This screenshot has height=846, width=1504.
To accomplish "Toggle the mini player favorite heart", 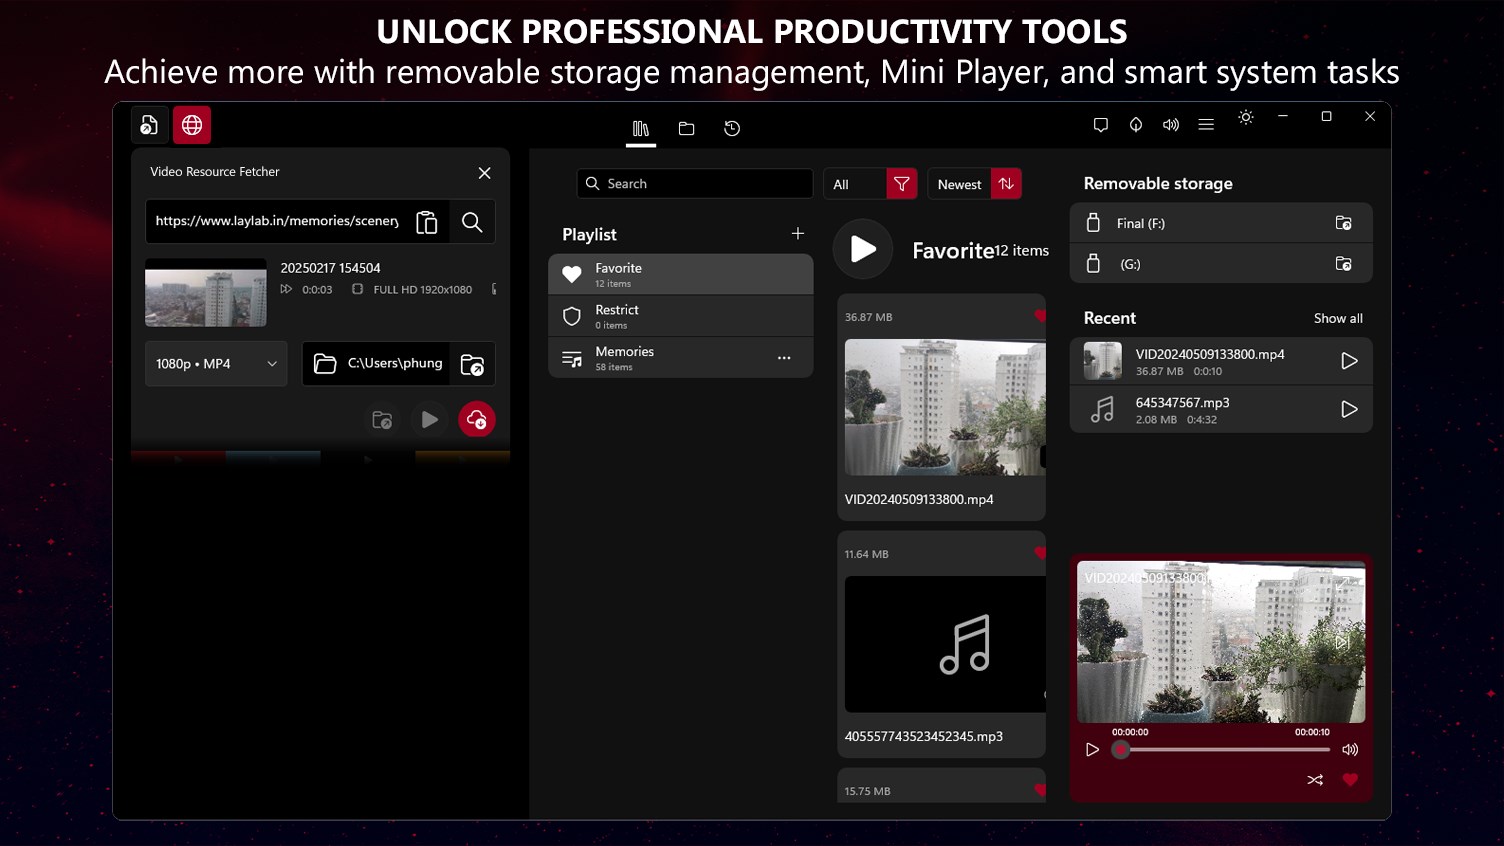I will pyautogui.click(x=1350, y=780).
